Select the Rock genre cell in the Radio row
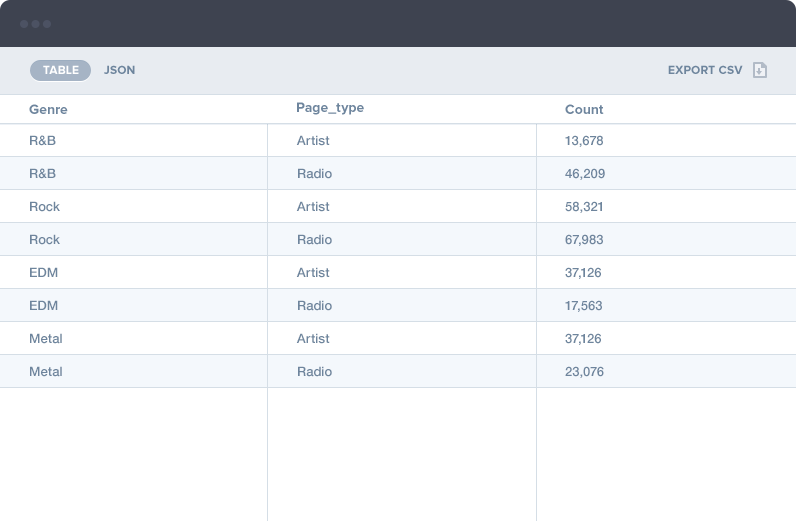The width and height of the screenshot is (796, 521). click(44, 240)
